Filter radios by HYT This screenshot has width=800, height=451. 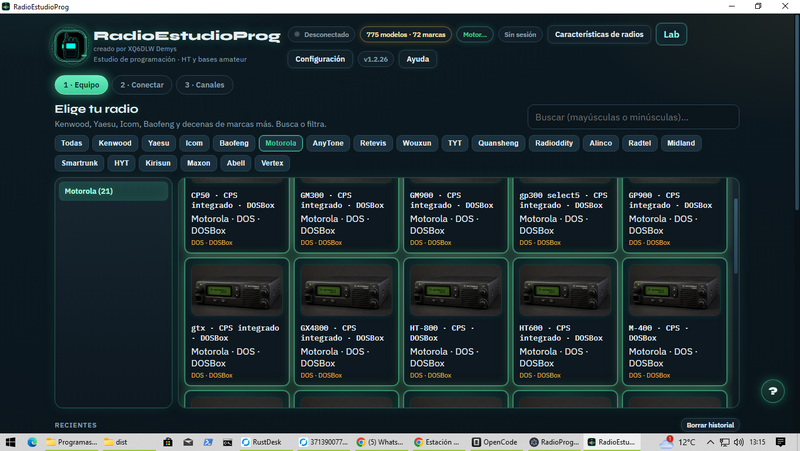[x=121, y=163]
